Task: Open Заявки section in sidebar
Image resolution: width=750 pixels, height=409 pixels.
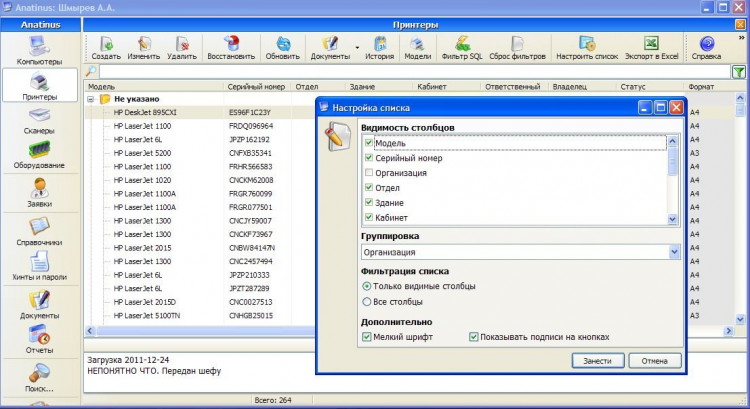Action: tap(39, 192)
